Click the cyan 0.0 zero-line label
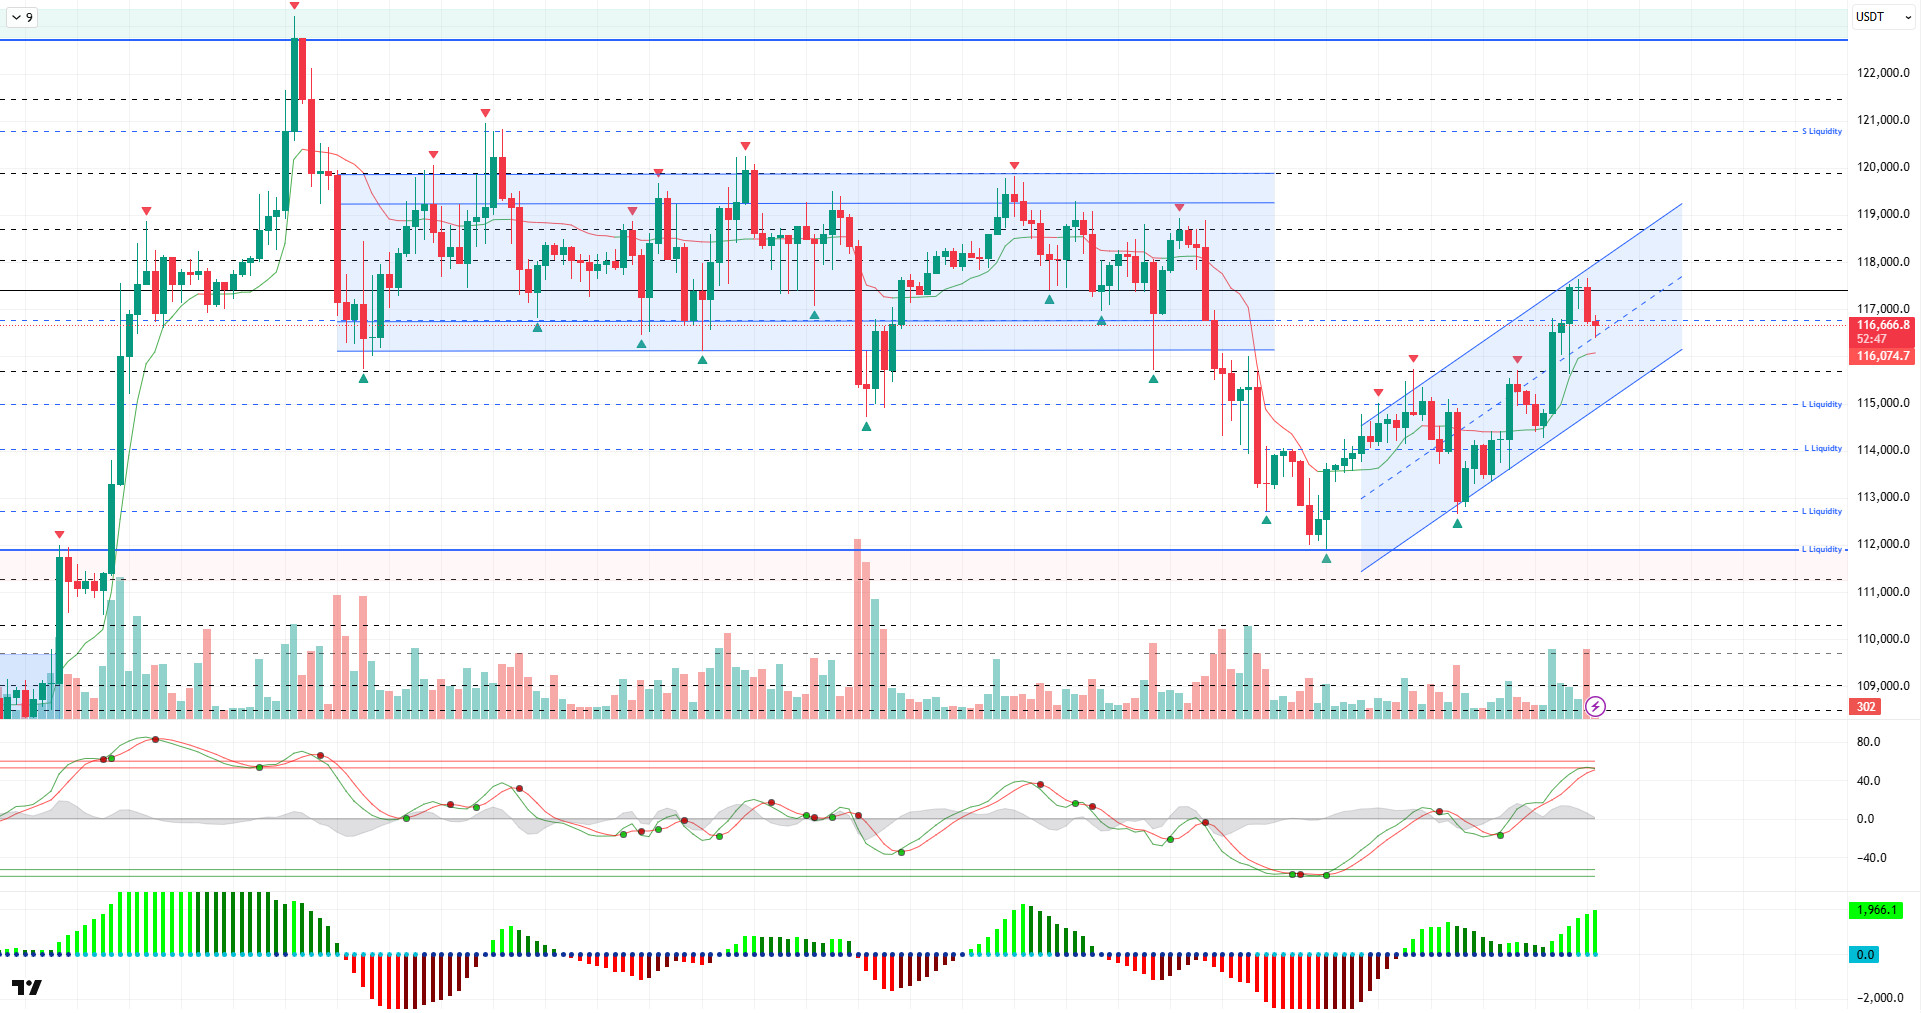The image size is (1921, 1013). click(1865, 955)
